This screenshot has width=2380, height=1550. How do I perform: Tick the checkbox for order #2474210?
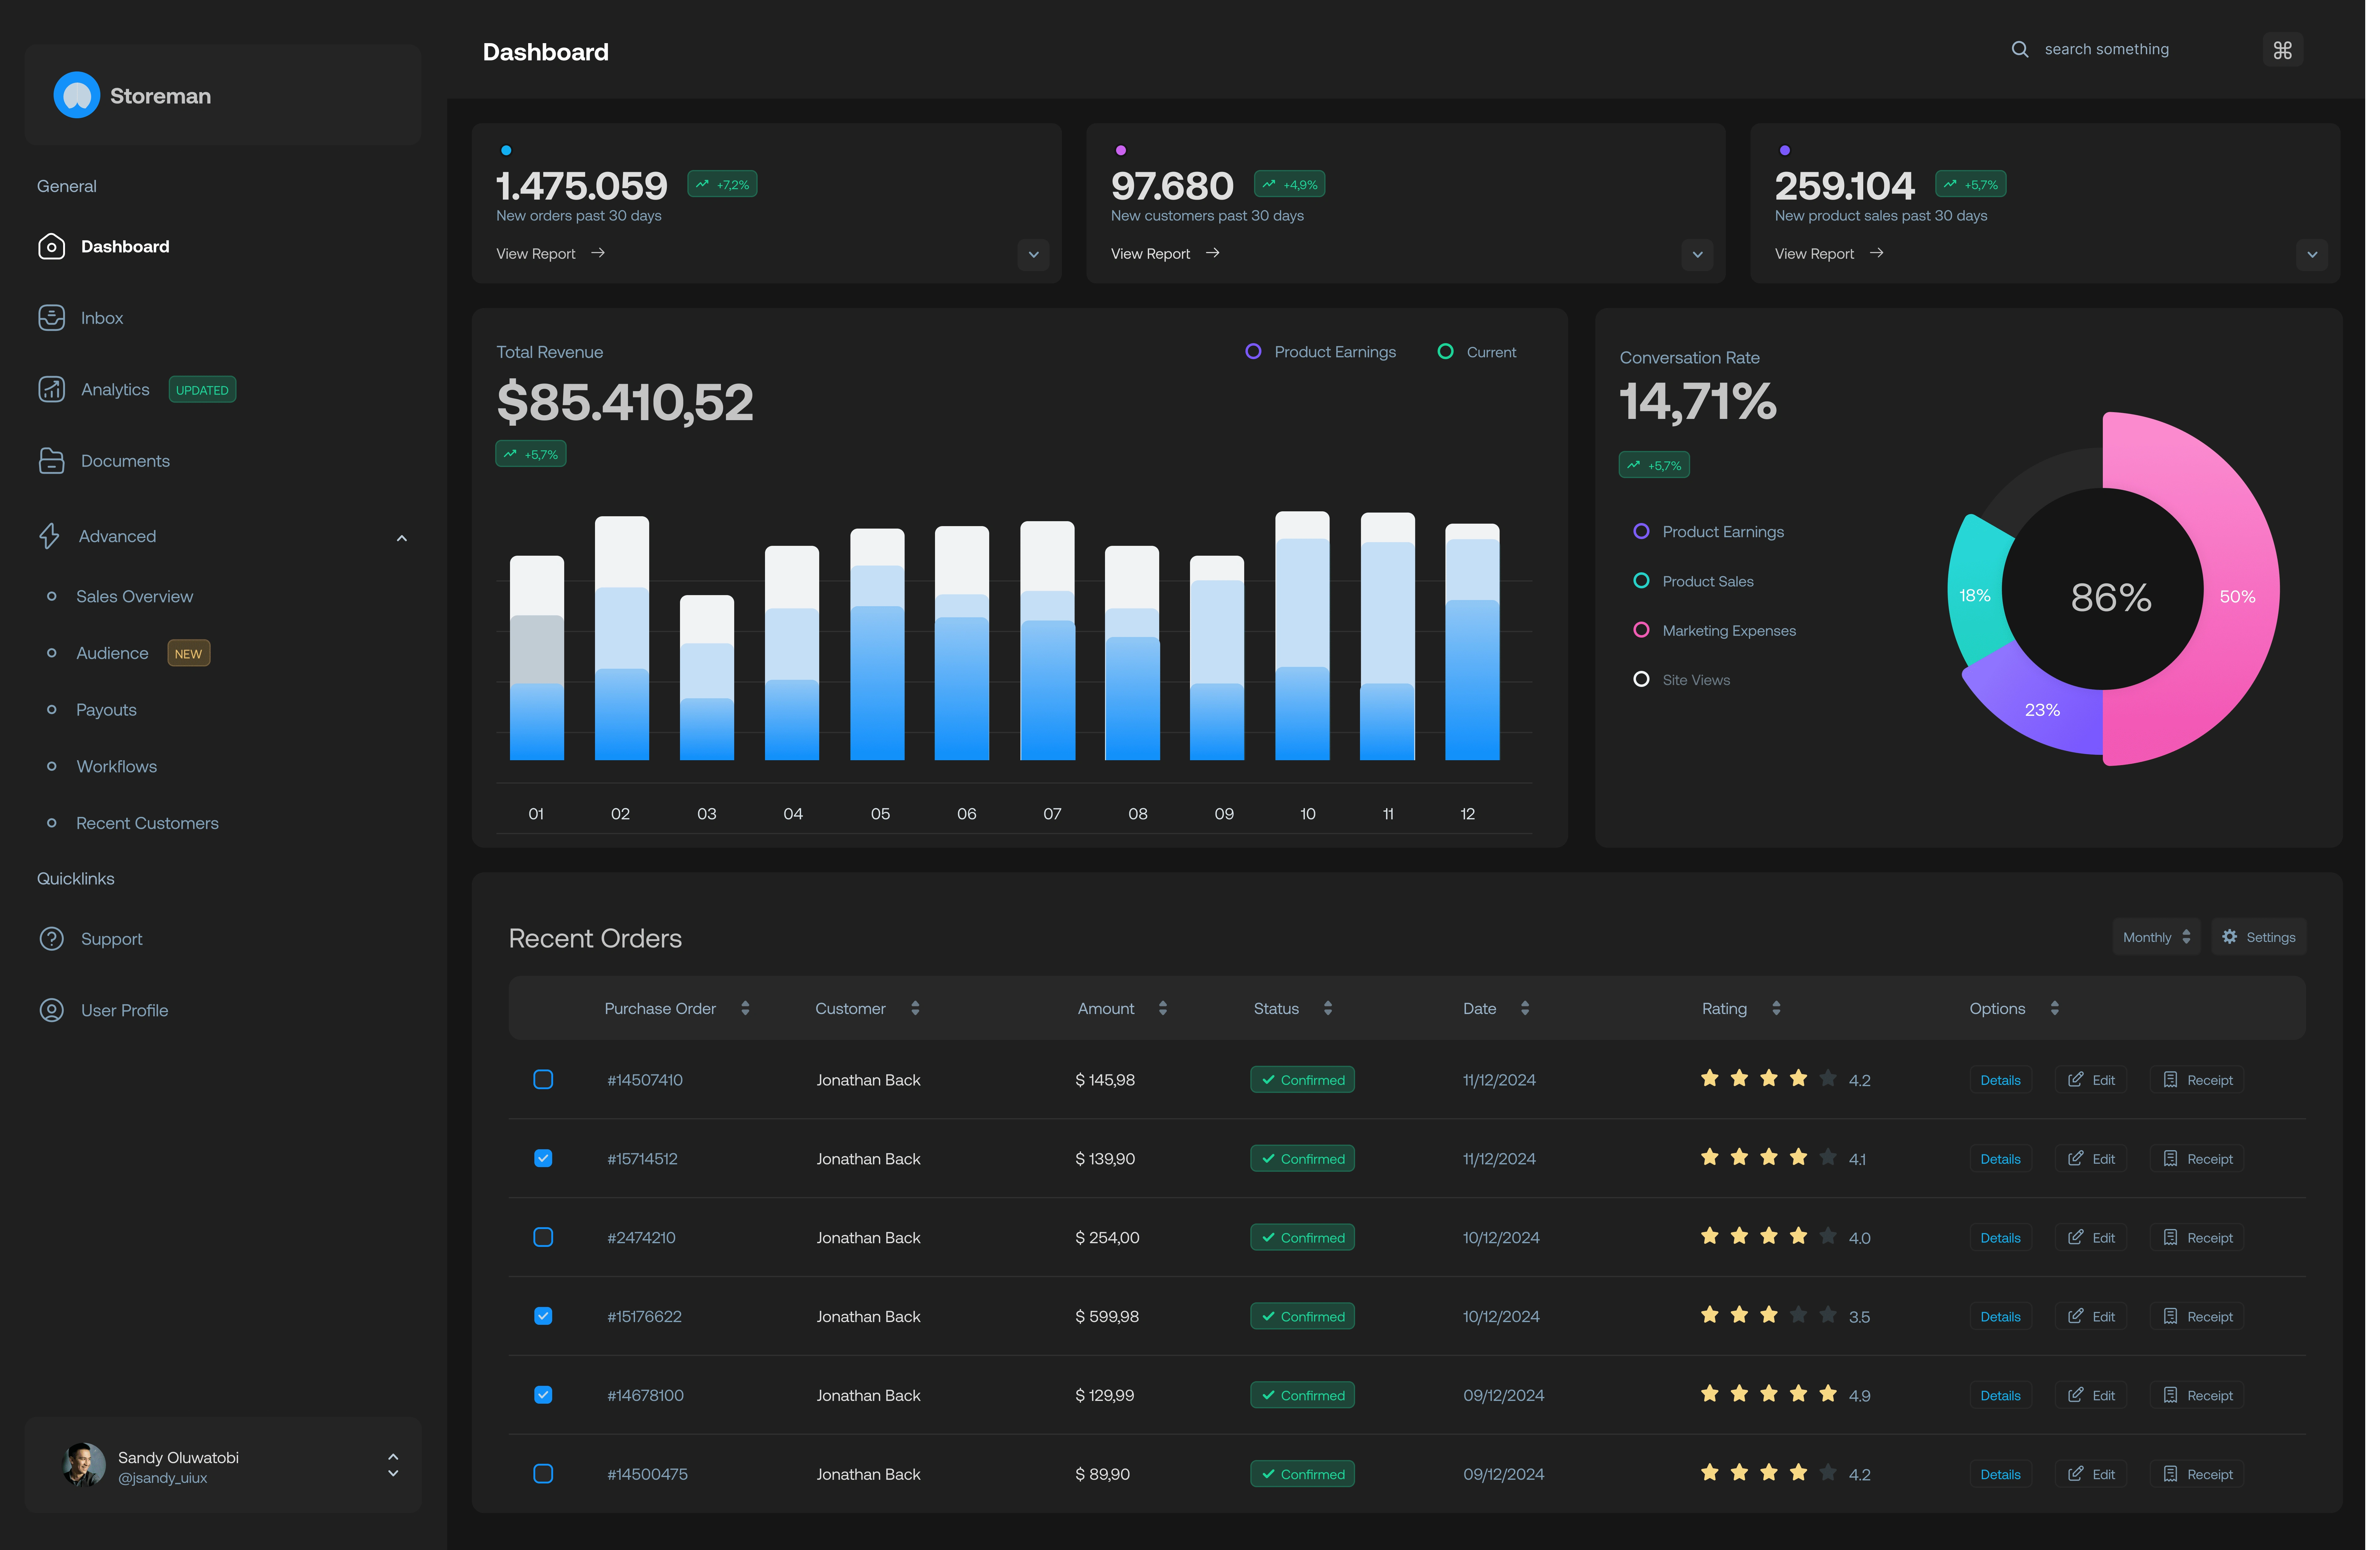[543, 1237]
